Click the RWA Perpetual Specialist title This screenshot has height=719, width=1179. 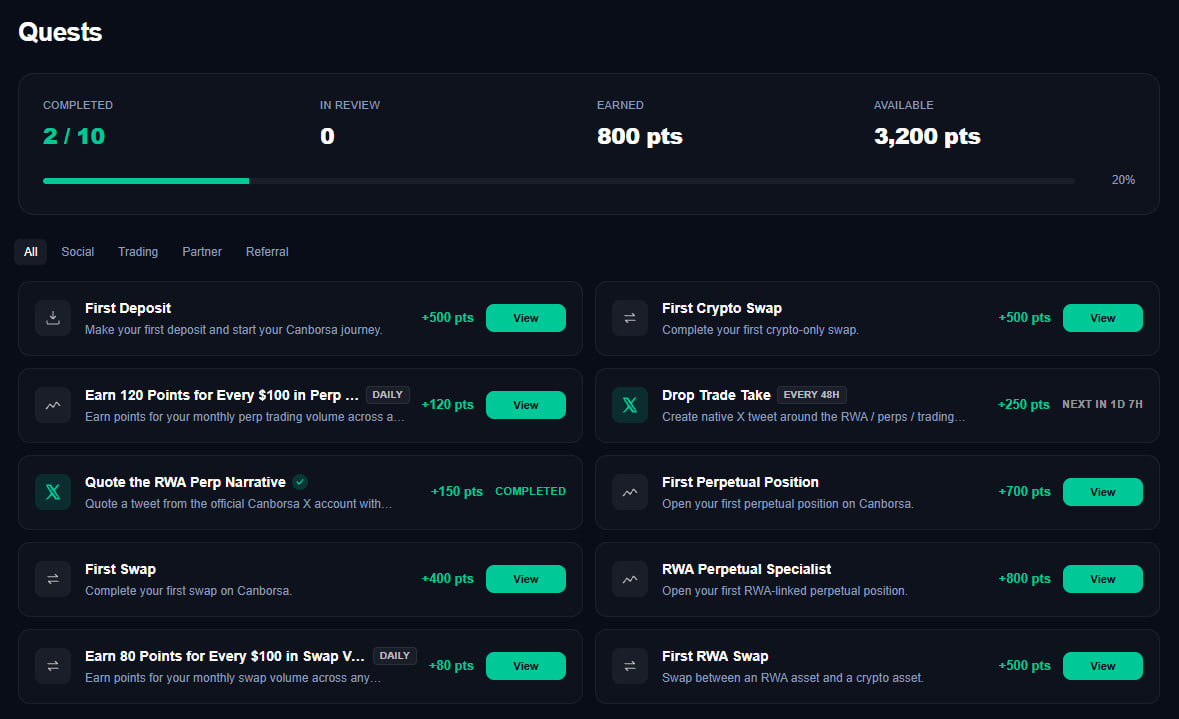(746, 569)
